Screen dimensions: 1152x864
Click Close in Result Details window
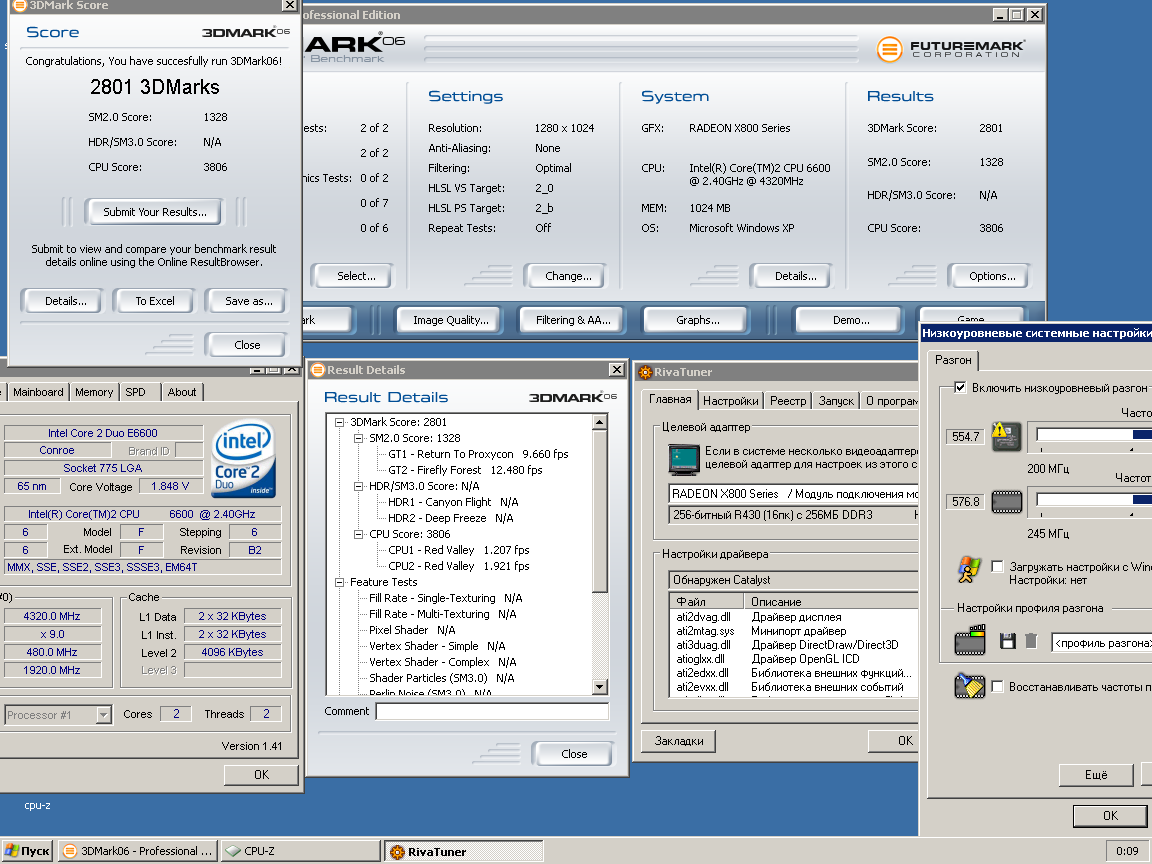(x=574, y=754)
